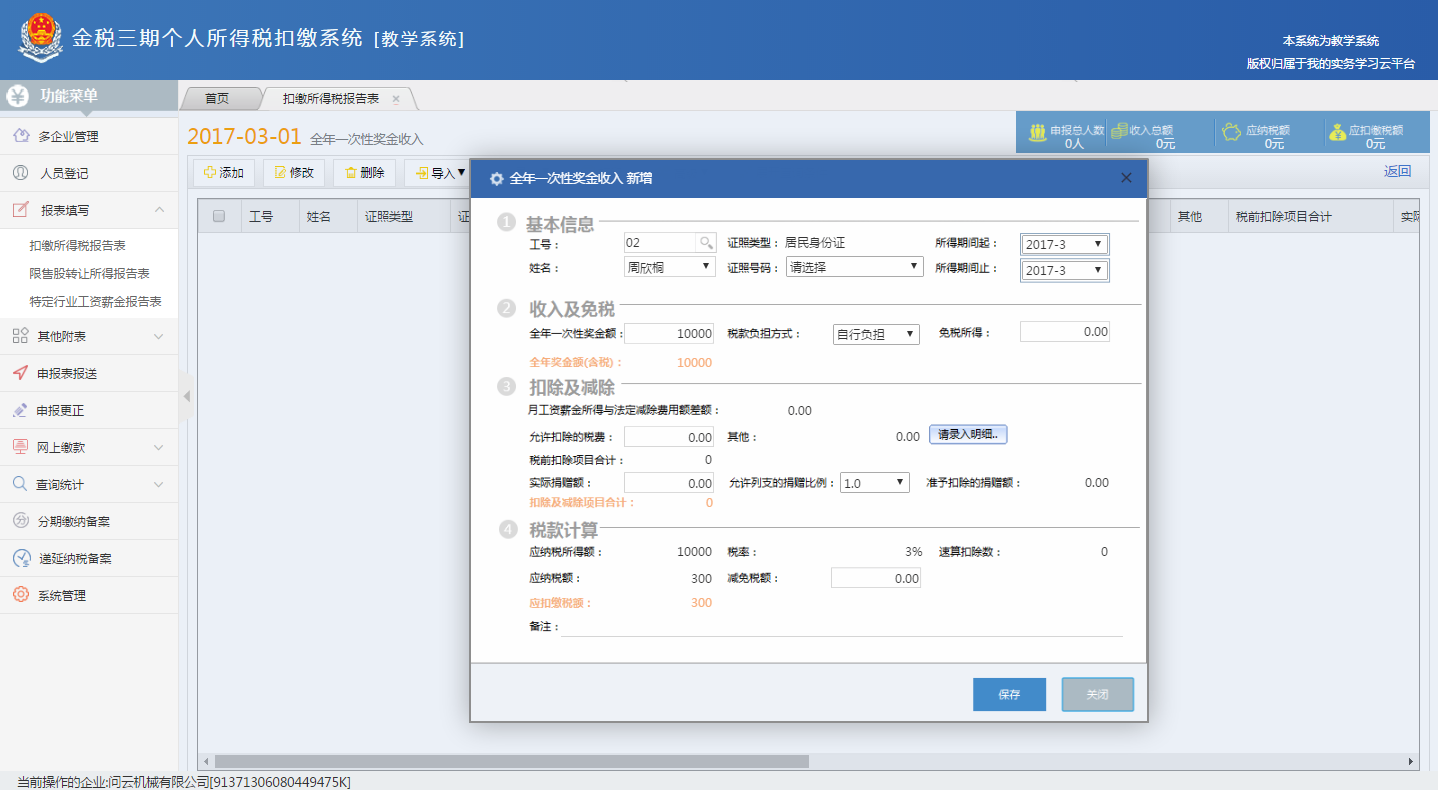Click the 其他附表 grid icon

pos(20,336)
